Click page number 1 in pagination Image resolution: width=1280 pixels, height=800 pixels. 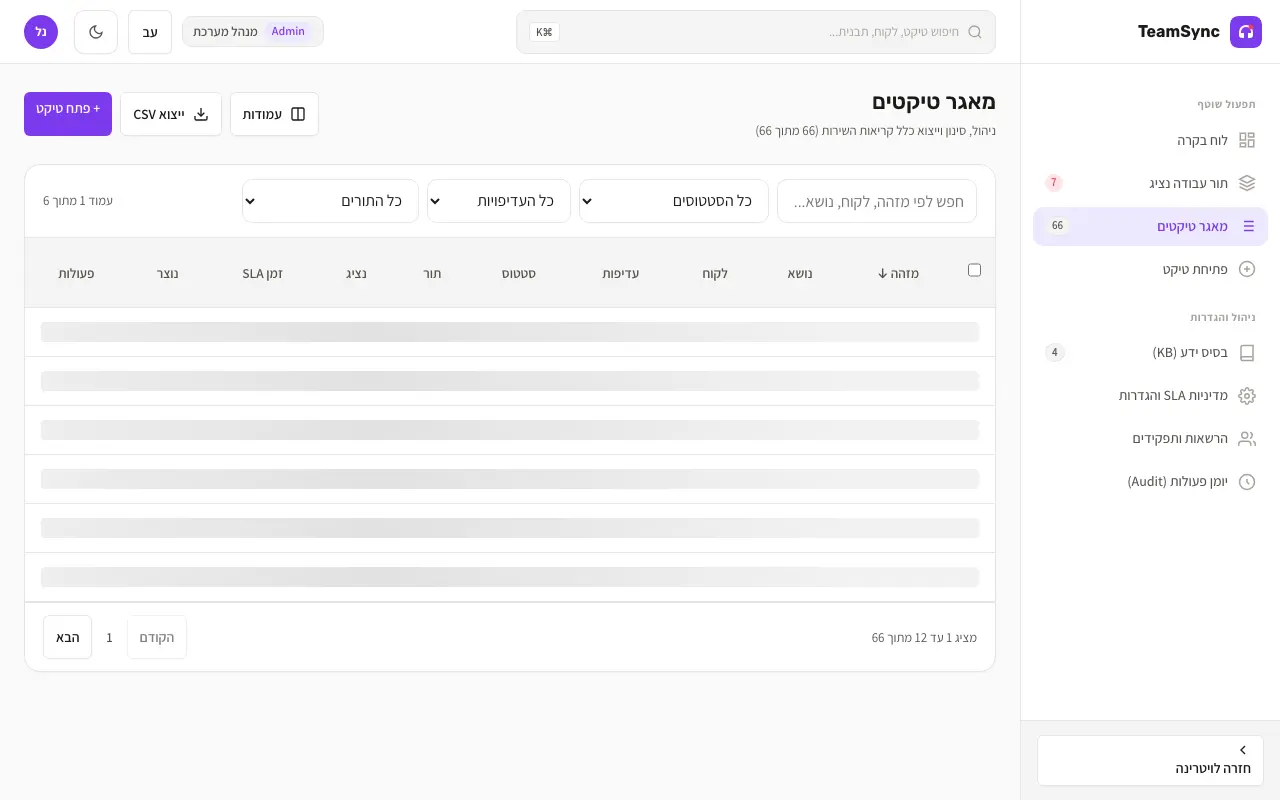pos(110,638)
